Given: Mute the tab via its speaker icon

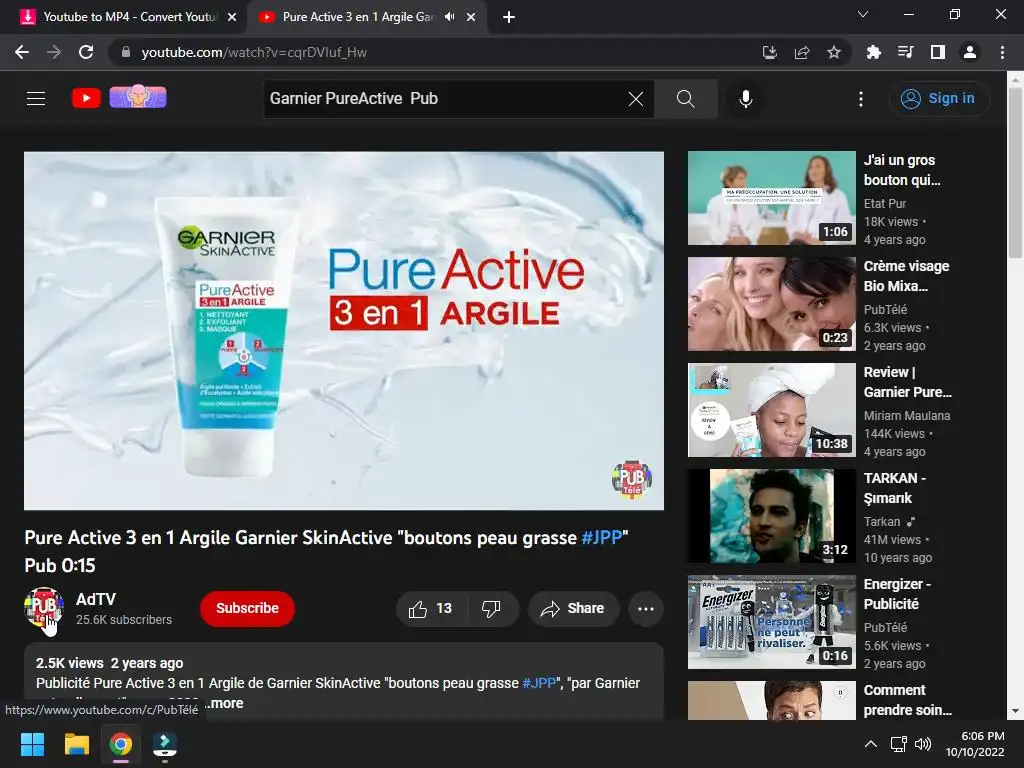Looking at the screenshot, I should [x=449, y=17].
